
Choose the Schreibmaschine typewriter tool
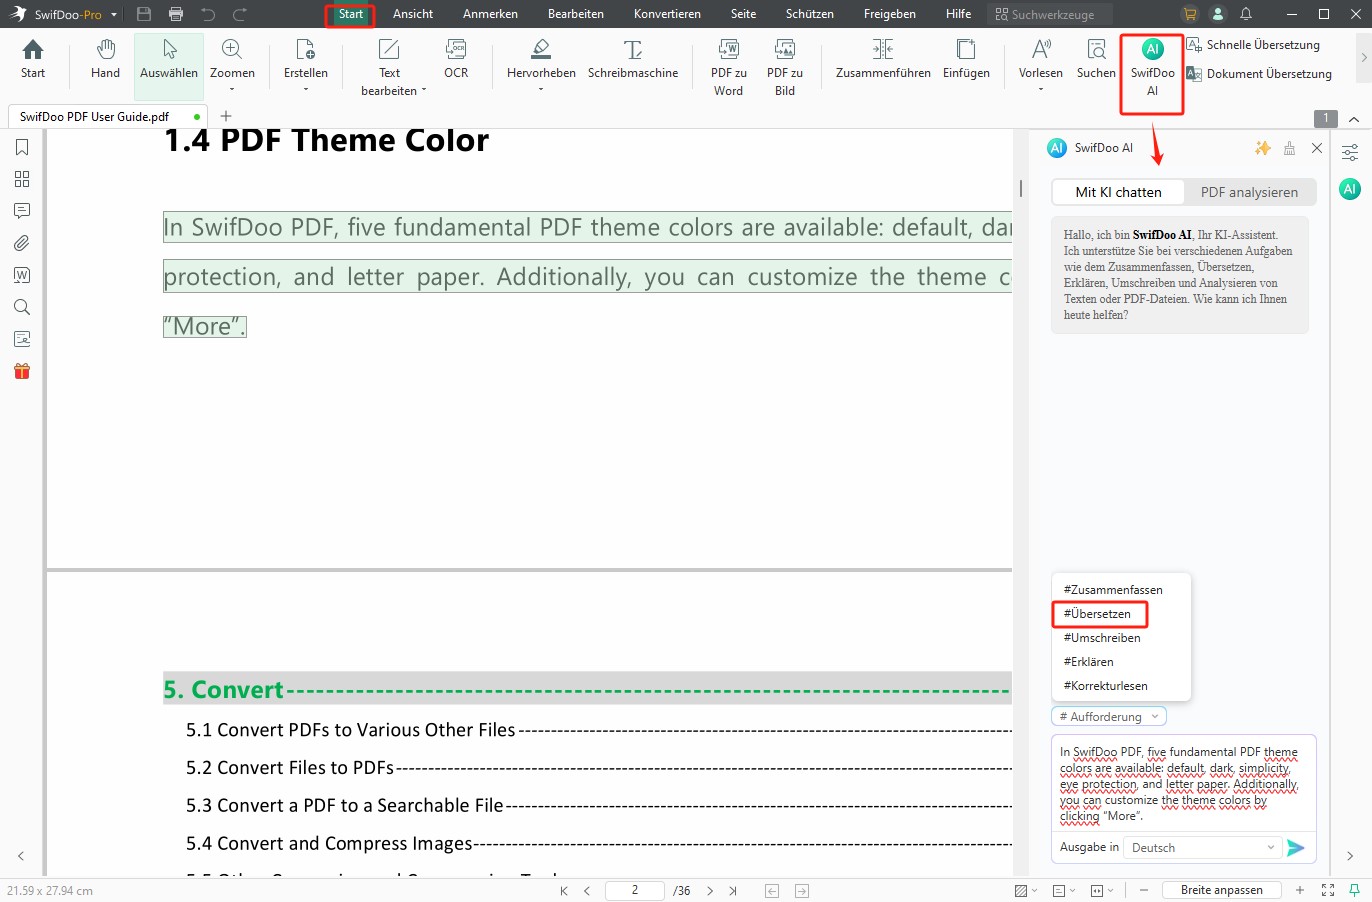[633, 59]
